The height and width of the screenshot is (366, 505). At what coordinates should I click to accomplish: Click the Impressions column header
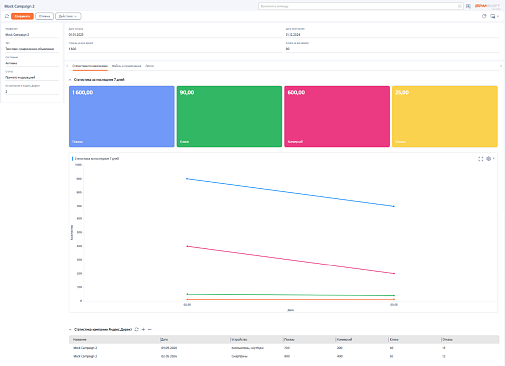coord(289,340)
